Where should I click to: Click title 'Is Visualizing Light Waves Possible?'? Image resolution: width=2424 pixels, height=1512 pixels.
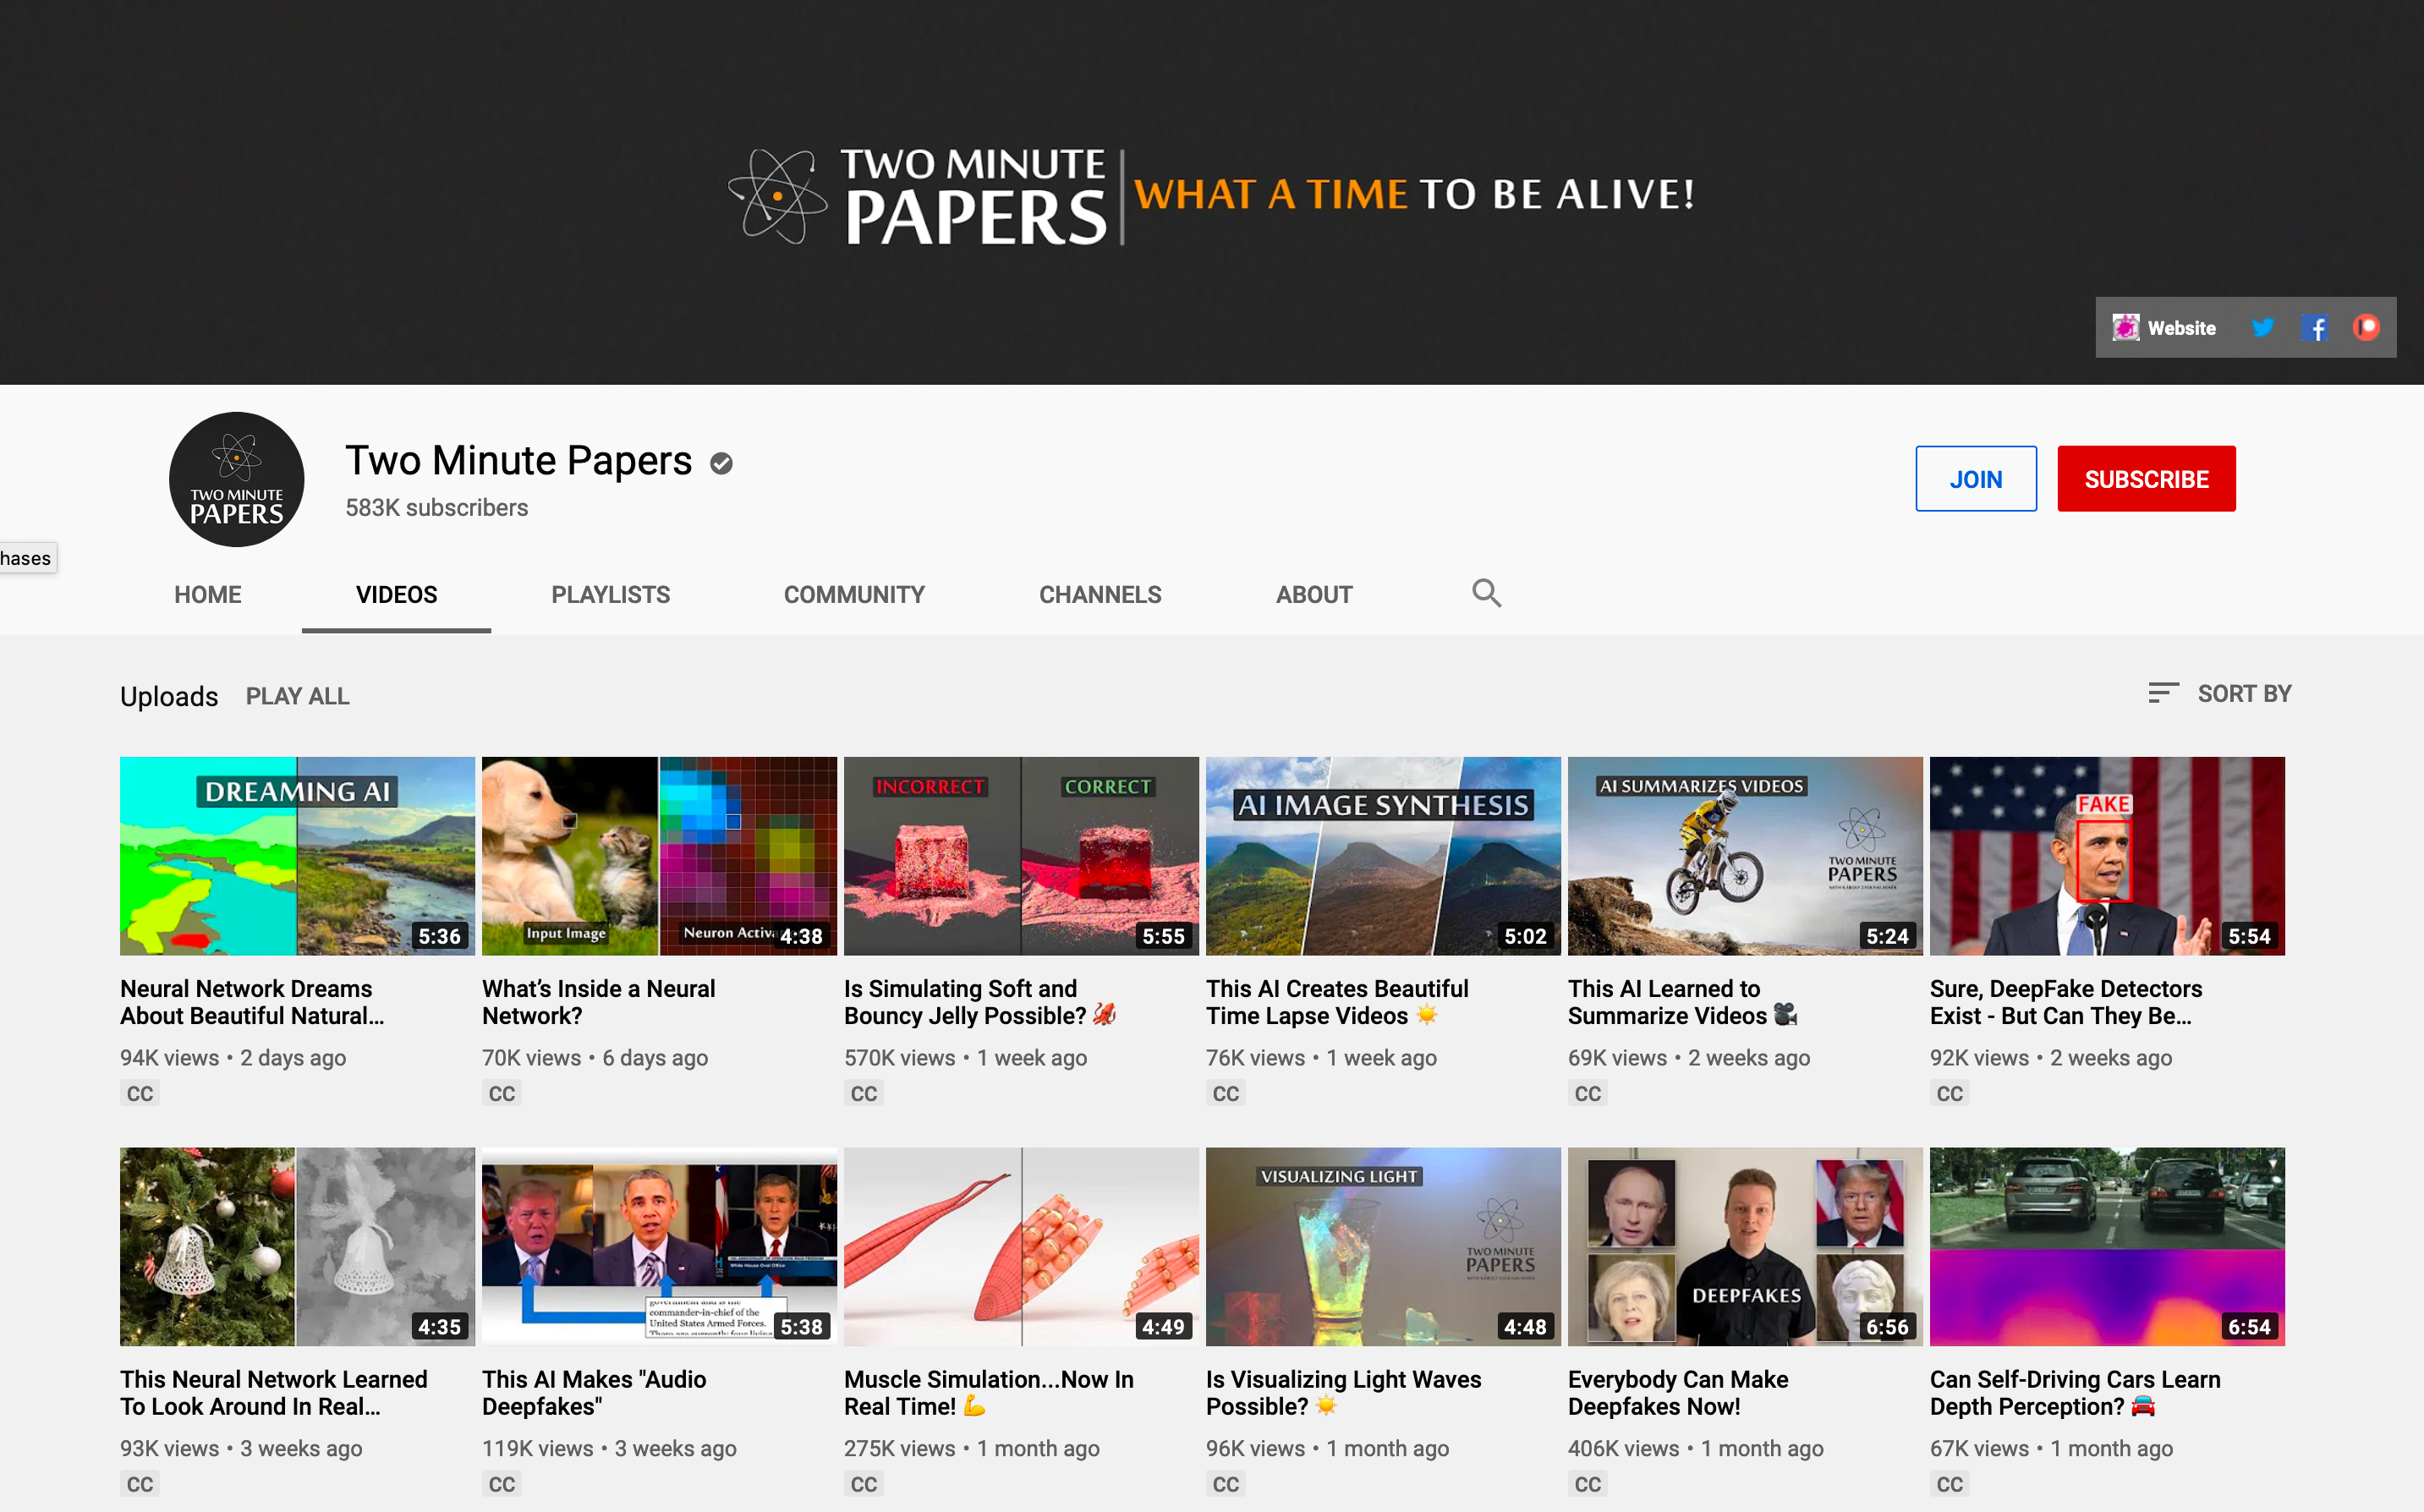point(1344,1392)
